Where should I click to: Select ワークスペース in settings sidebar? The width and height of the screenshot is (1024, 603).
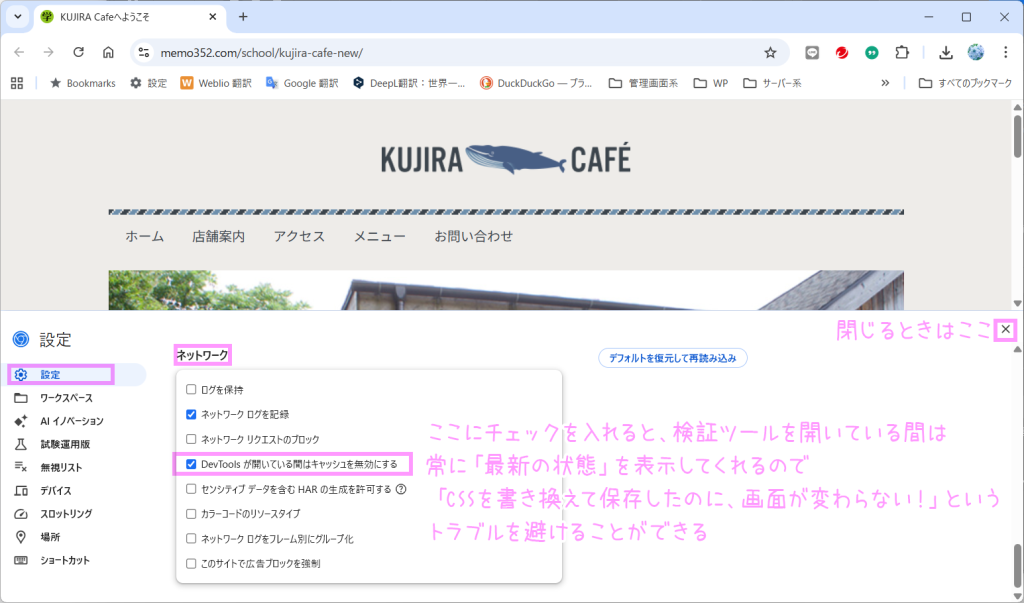[x=65, y=398]
